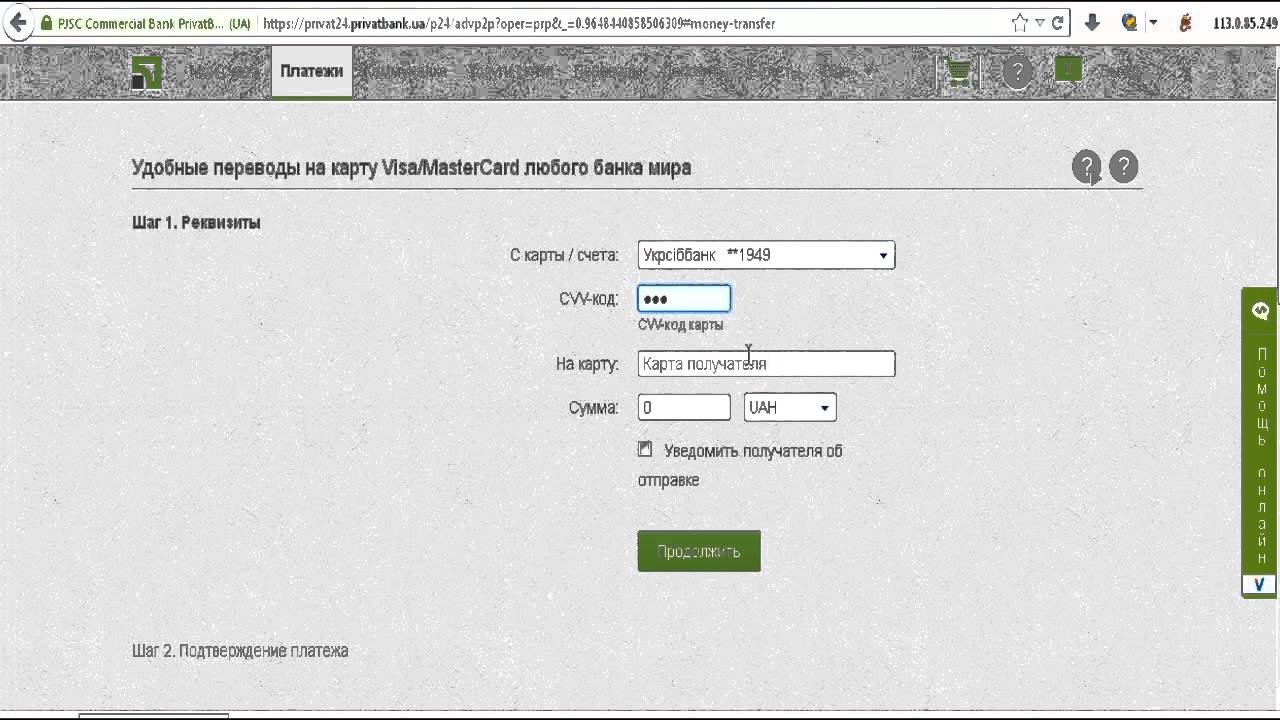Reload the page with the refresh icon
1280x720 pixels.
pyautogui.click(x=1057, y=22)
